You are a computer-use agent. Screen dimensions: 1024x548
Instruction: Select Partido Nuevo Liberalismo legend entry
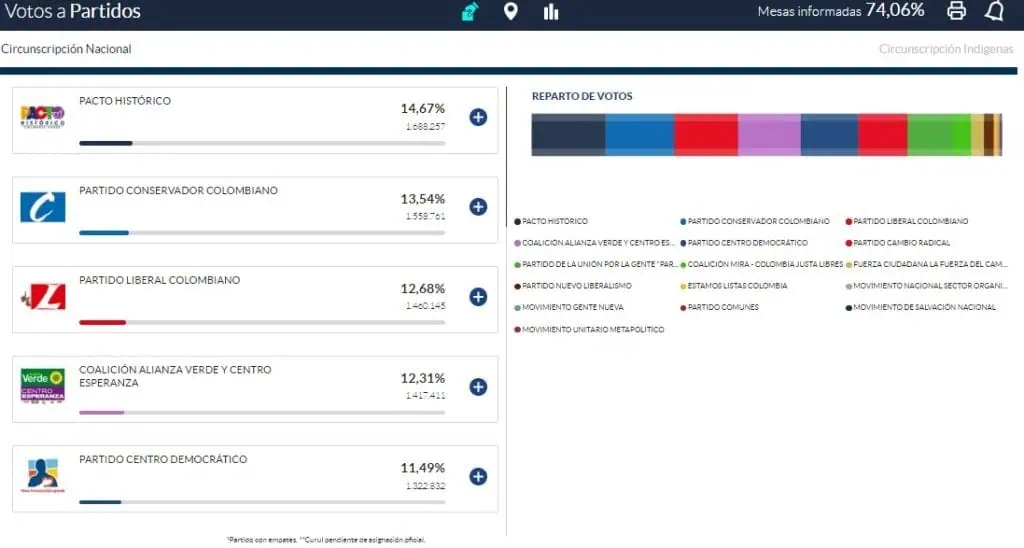(573, 286)
